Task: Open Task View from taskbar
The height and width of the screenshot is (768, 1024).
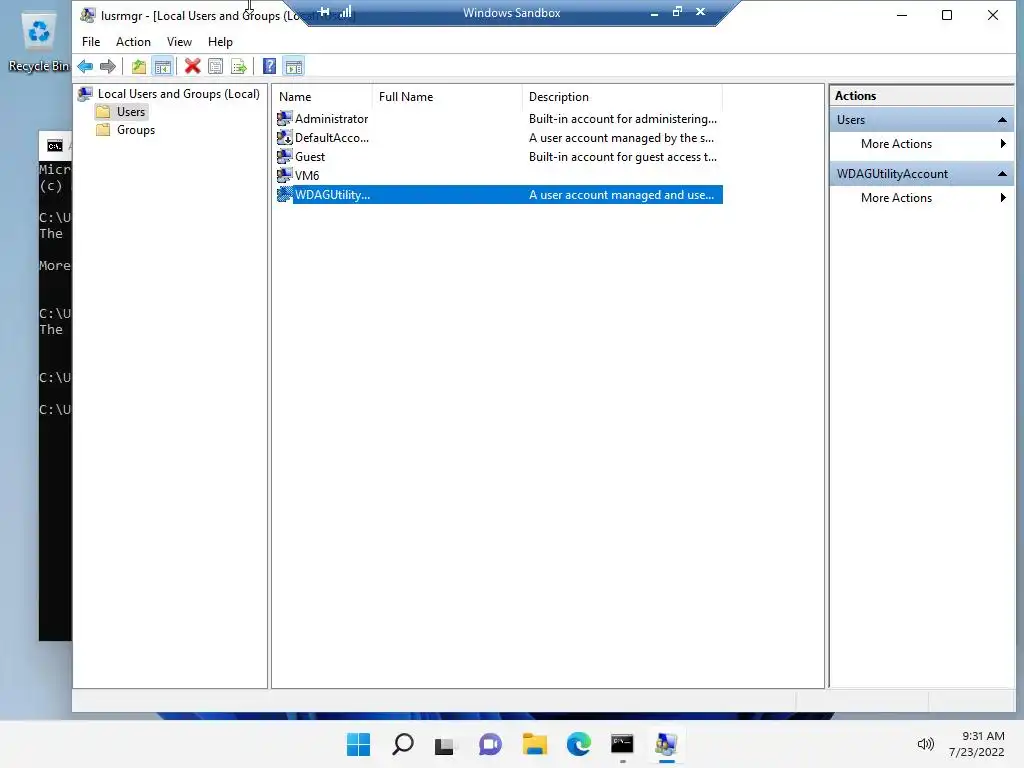Action: point(445,744)
